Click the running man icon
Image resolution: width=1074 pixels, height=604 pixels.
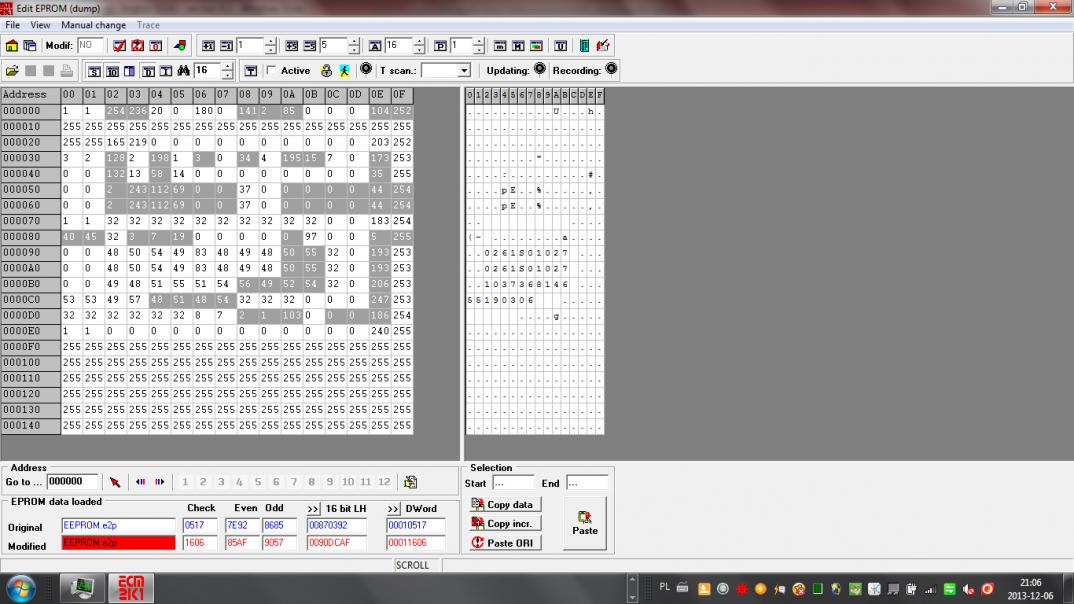(x=343, y=71)
